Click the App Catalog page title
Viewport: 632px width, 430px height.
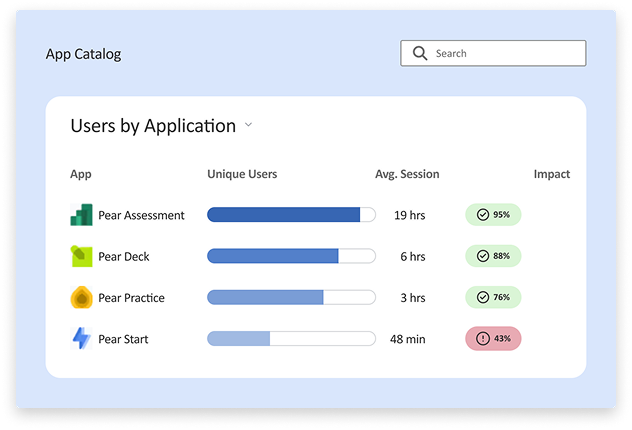[83, 54]
